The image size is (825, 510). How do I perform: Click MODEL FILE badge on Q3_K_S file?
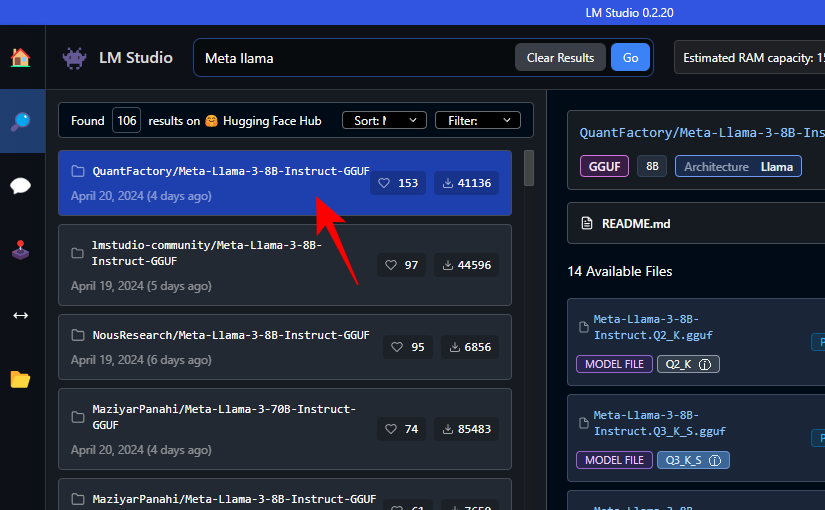click(614, 460)
